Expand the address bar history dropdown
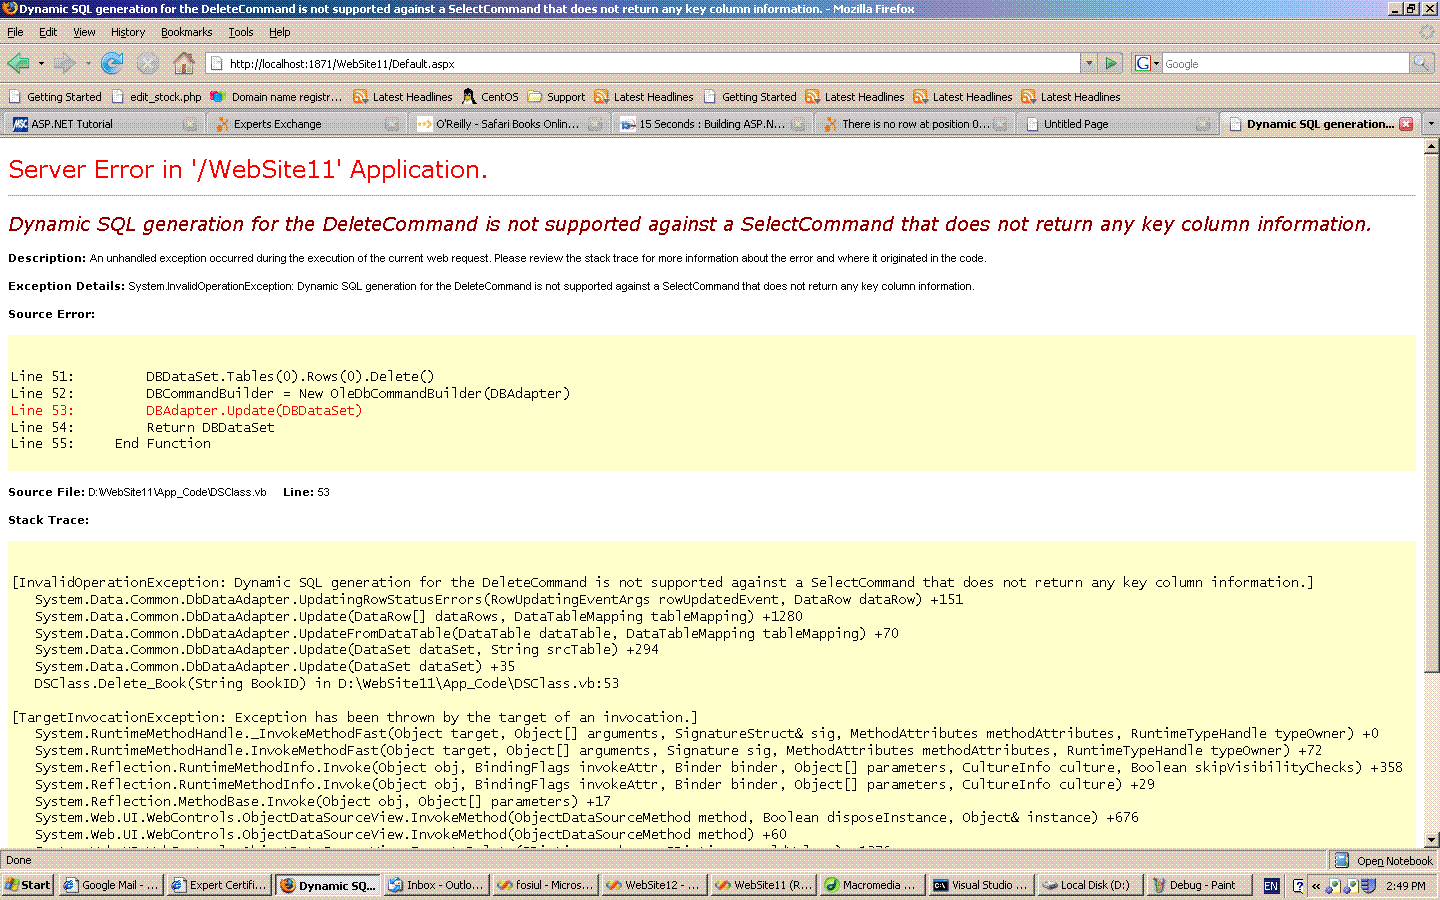Screen dimensions: 1440x900 (1089, 64)
